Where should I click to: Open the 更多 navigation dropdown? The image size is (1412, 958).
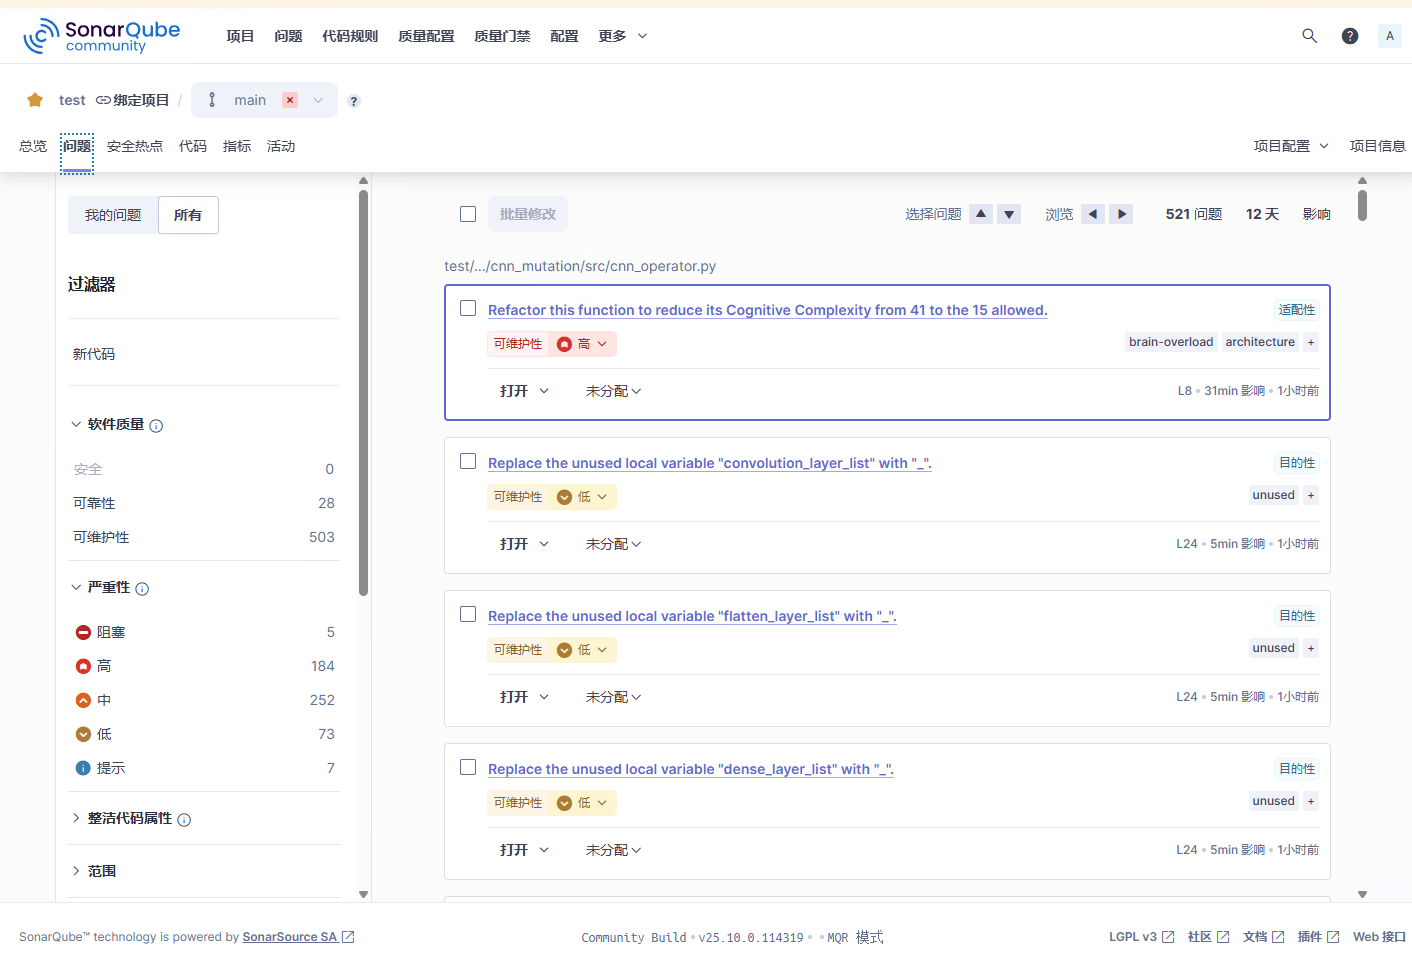[x=622, y=35]
